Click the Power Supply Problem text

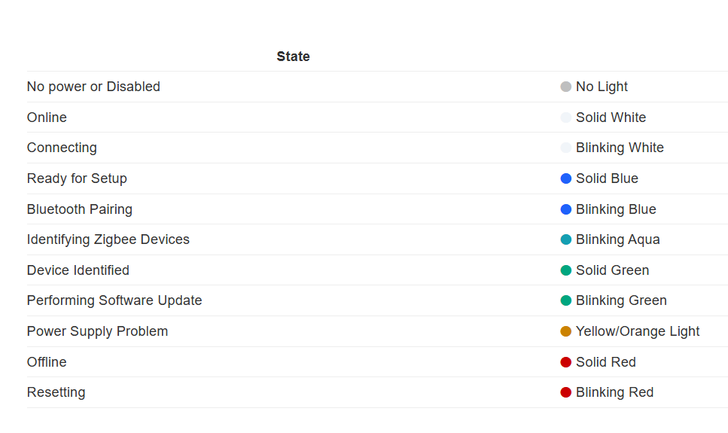97,332
